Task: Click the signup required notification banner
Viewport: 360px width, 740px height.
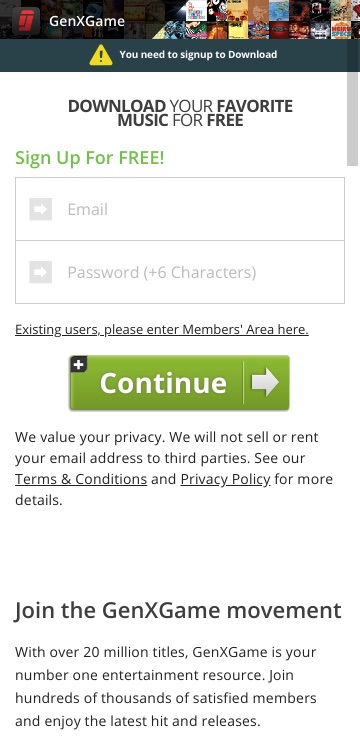Action: [180, 55]
